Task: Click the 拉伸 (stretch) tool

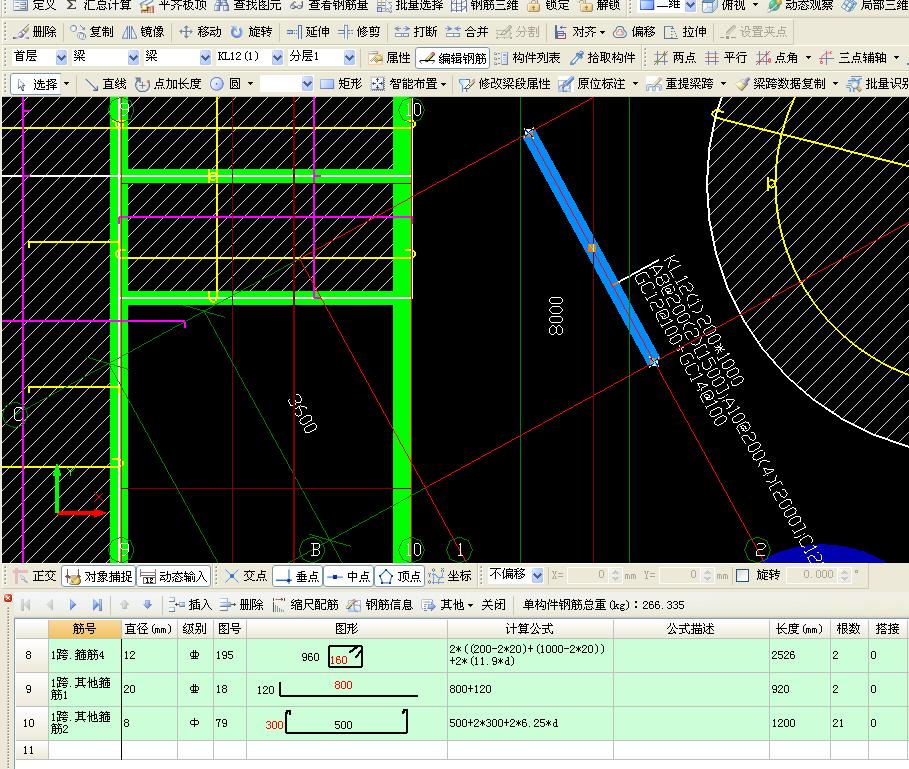Action: point(685,32)
